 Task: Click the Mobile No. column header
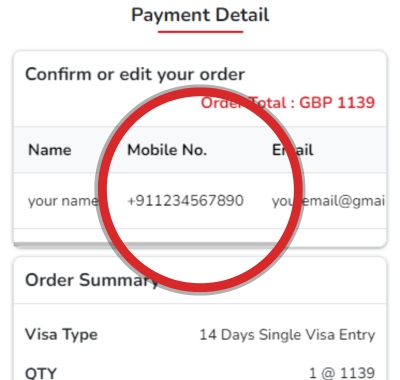click(x=167, y=150)
